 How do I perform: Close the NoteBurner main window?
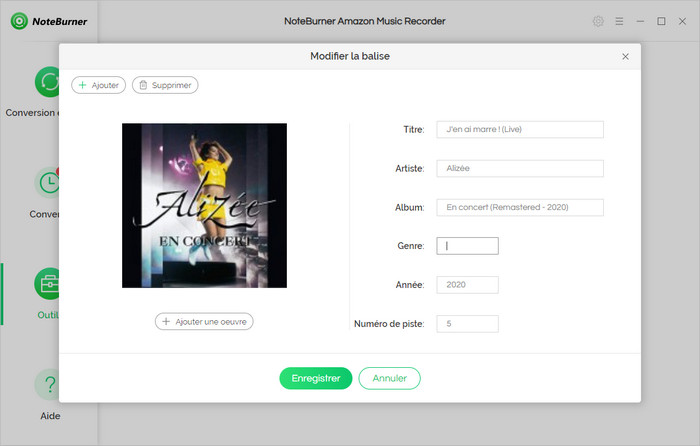pyautogui.click(x=682, y=21)
